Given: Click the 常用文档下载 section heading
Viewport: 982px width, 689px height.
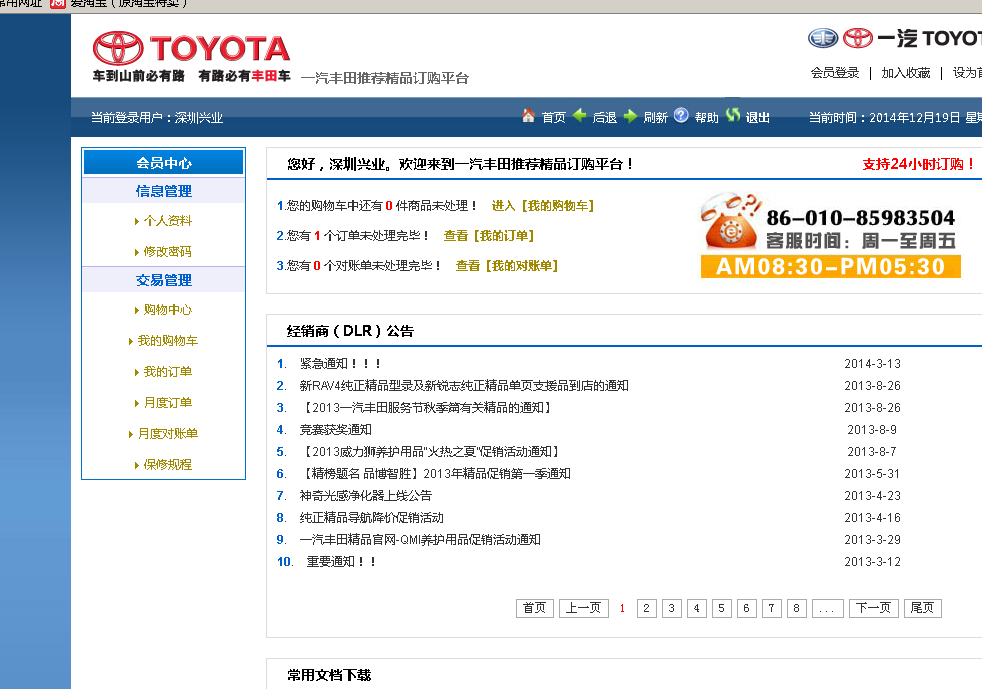Looking at the screenshot, I should click(329, 675).
